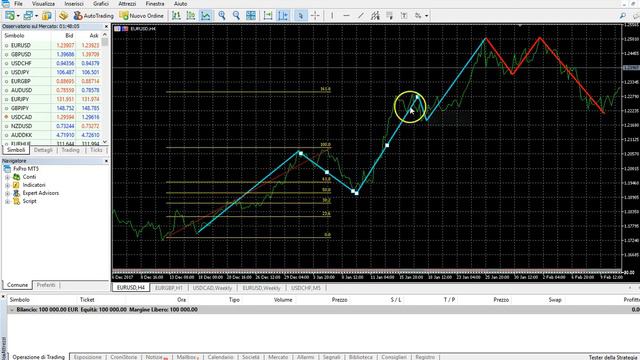Switch to USDCHF,M5 chart tab
Image resolution: width=640 pixels, height=360 pixels.
[x=306, y=288]
